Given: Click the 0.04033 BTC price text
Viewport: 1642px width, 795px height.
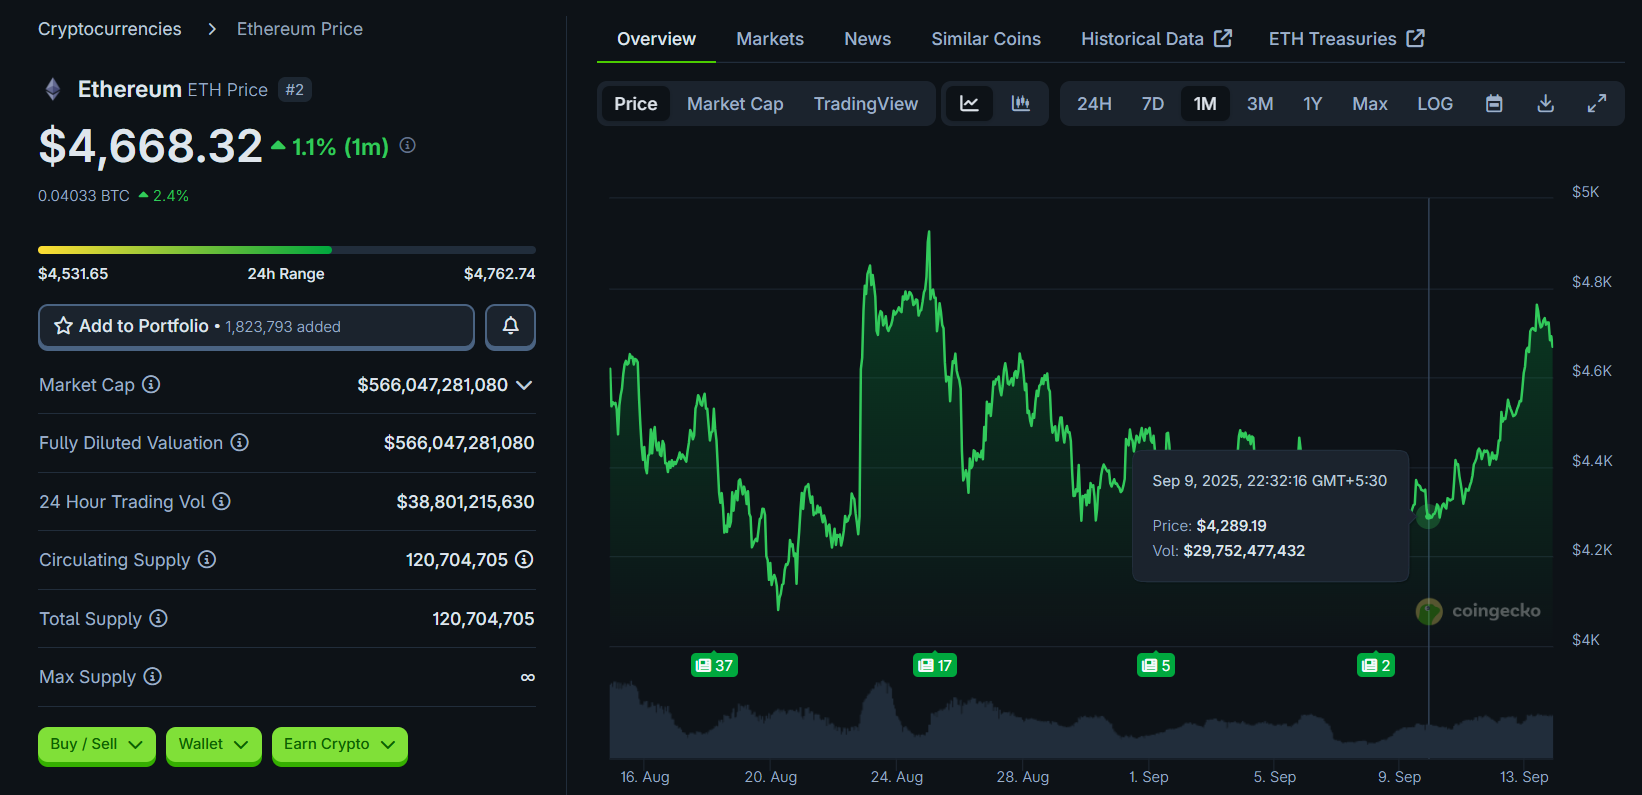Looking at the screenshot, I should point(84,196).
